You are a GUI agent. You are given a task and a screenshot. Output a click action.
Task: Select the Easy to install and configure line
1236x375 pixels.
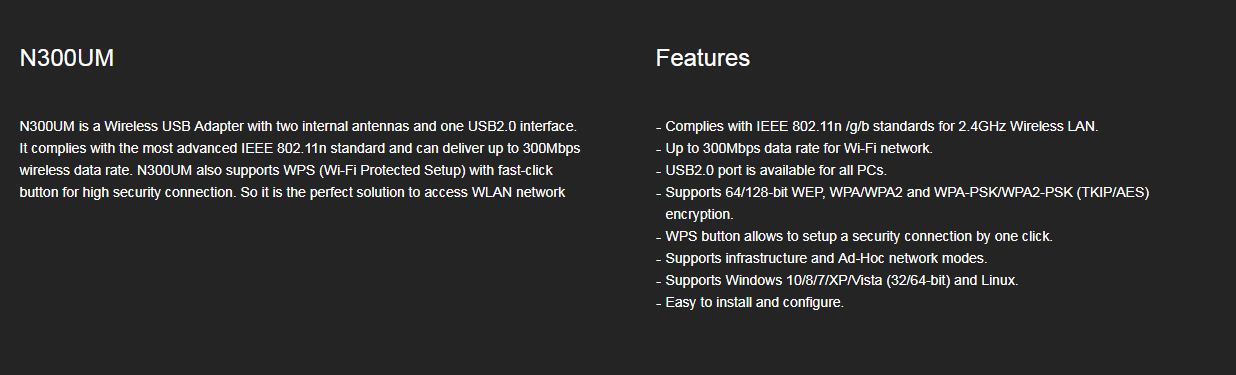pyautogui.click(x=754, y=302)
